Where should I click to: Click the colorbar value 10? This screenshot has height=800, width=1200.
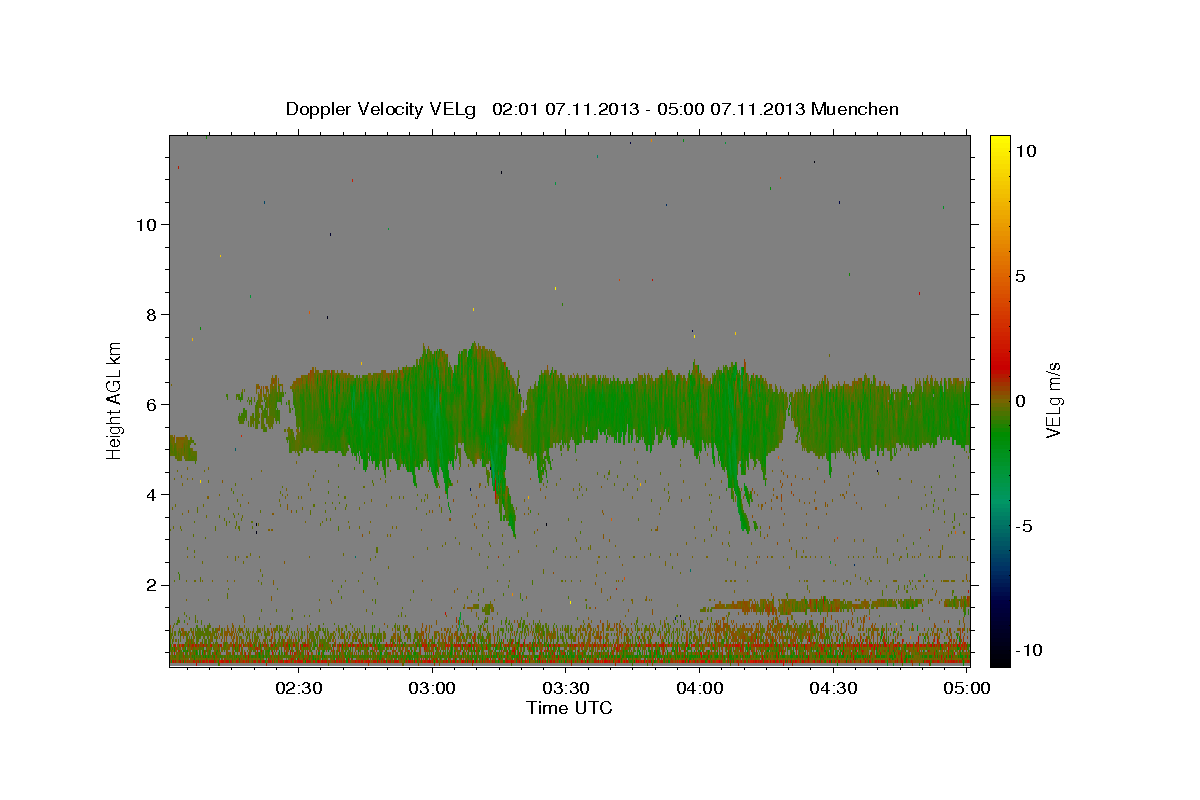tap(1025, 151)
